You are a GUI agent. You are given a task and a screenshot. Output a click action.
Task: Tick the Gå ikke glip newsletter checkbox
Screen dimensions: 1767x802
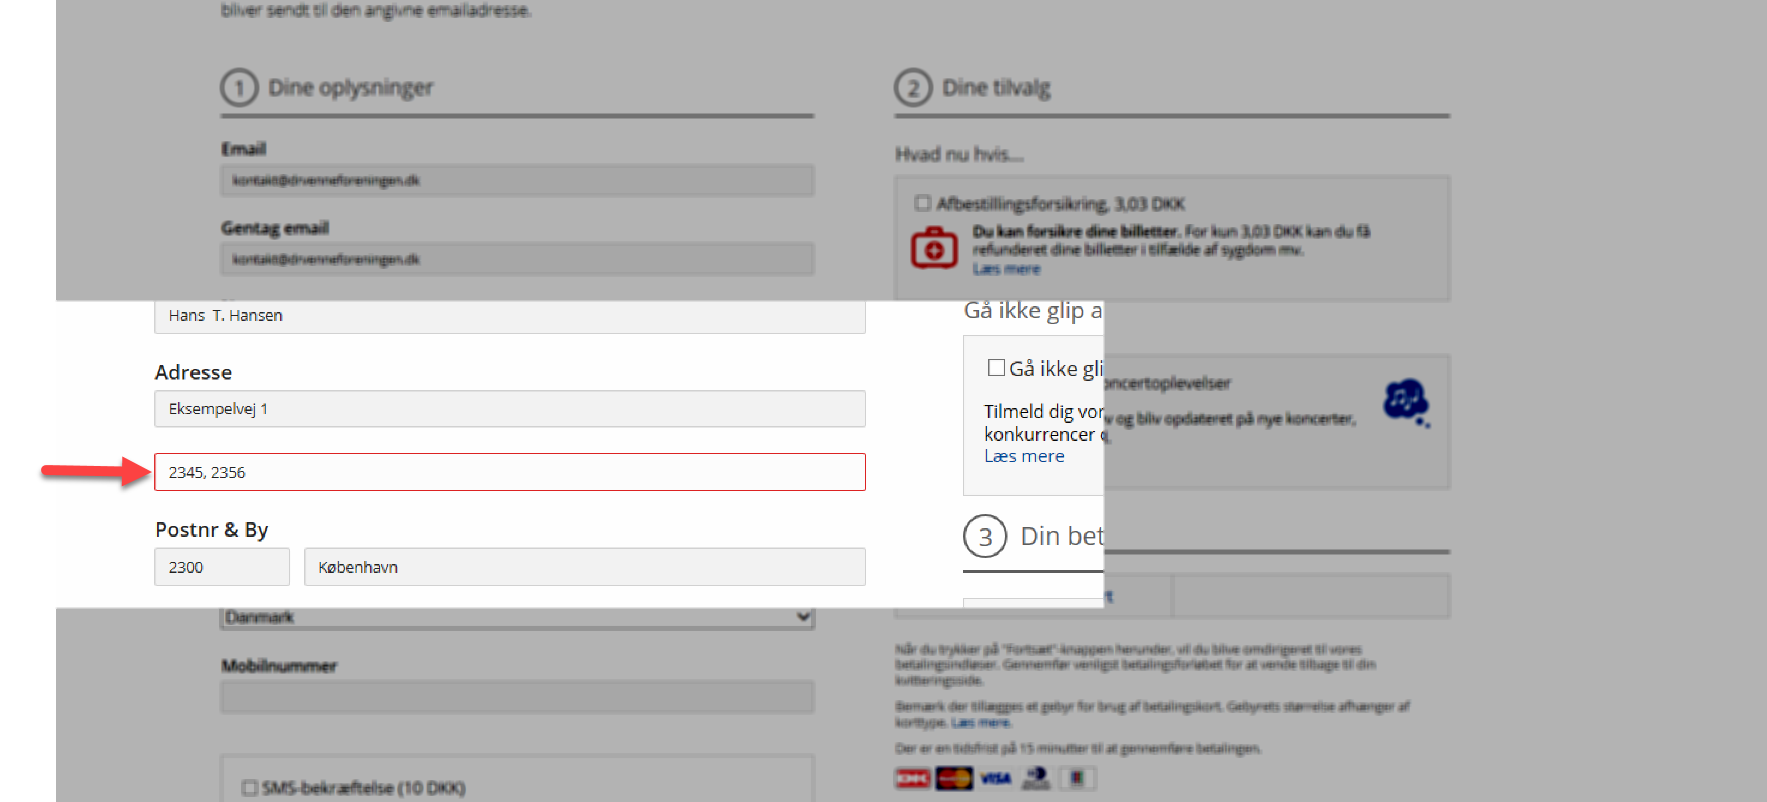click(996, 367)
